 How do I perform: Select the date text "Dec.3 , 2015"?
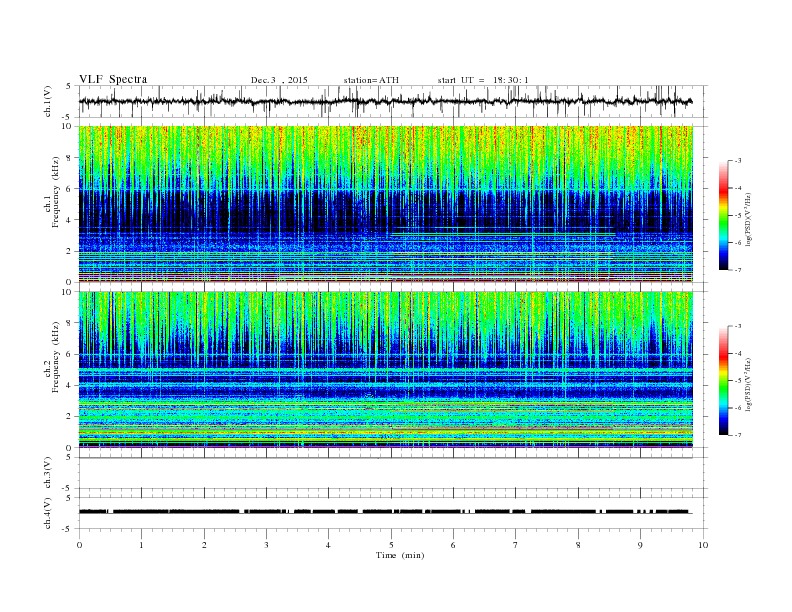pyautogui.click(x=279, y=80)
